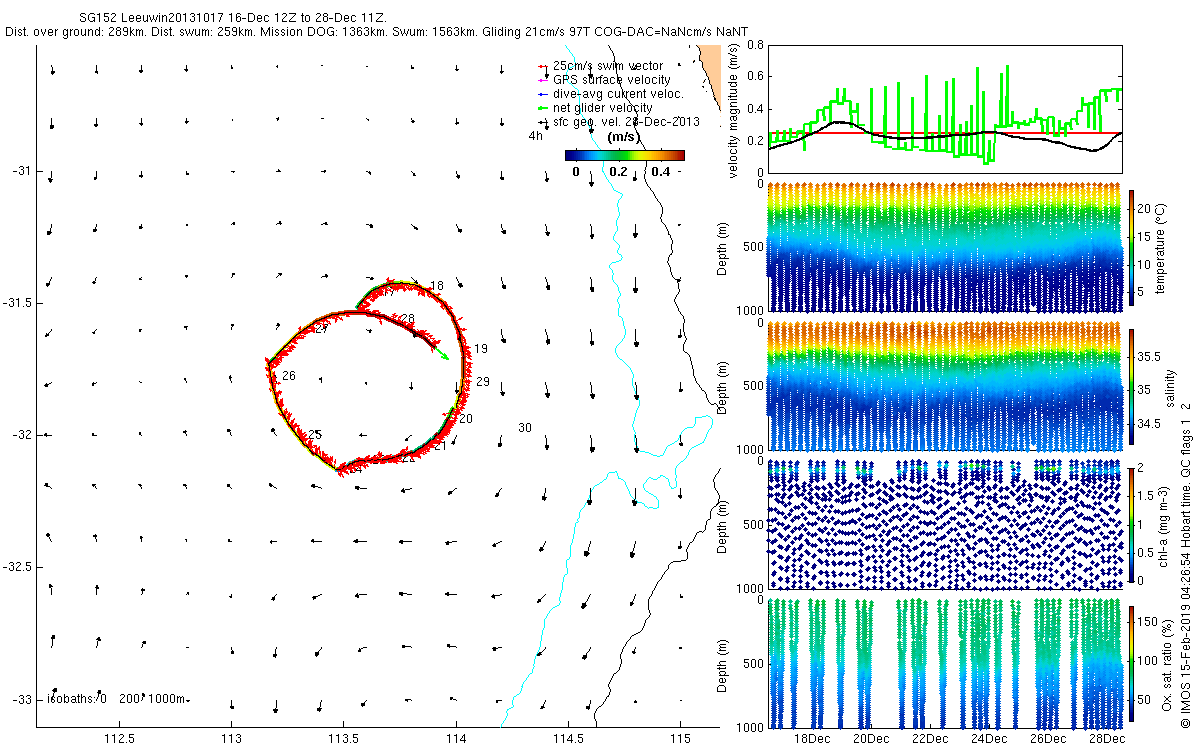Click legend entry 'net glider velocity'

[x=603, y=108]
